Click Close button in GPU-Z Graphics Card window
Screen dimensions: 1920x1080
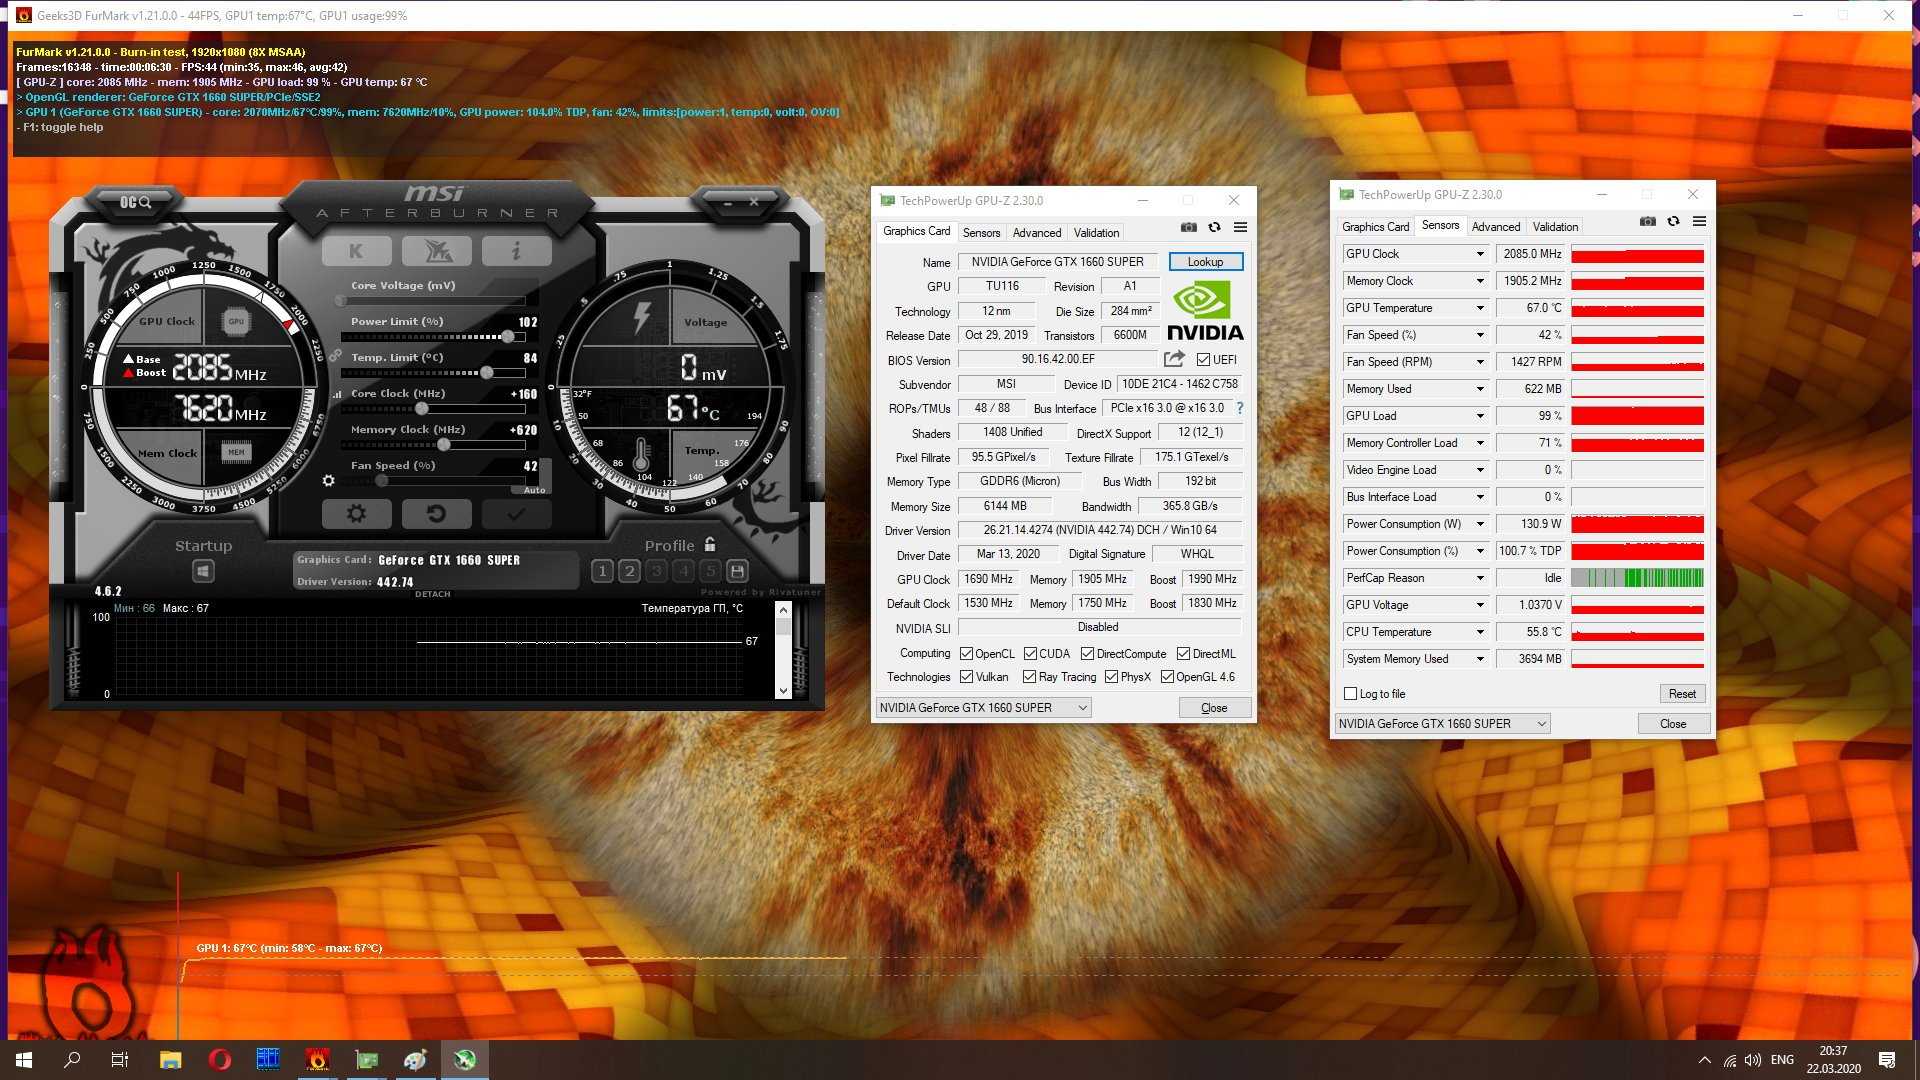(1214, 708)
